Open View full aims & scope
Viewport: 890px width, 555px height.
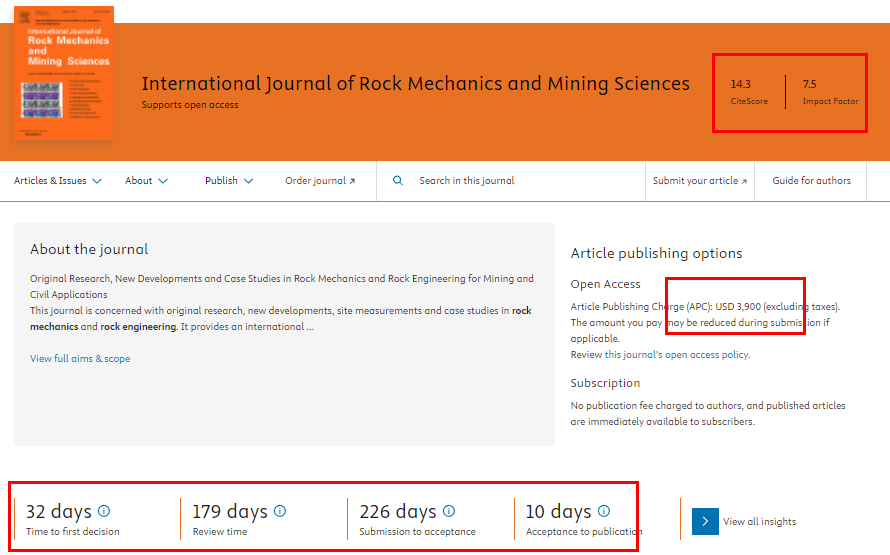tap(80, 358)
